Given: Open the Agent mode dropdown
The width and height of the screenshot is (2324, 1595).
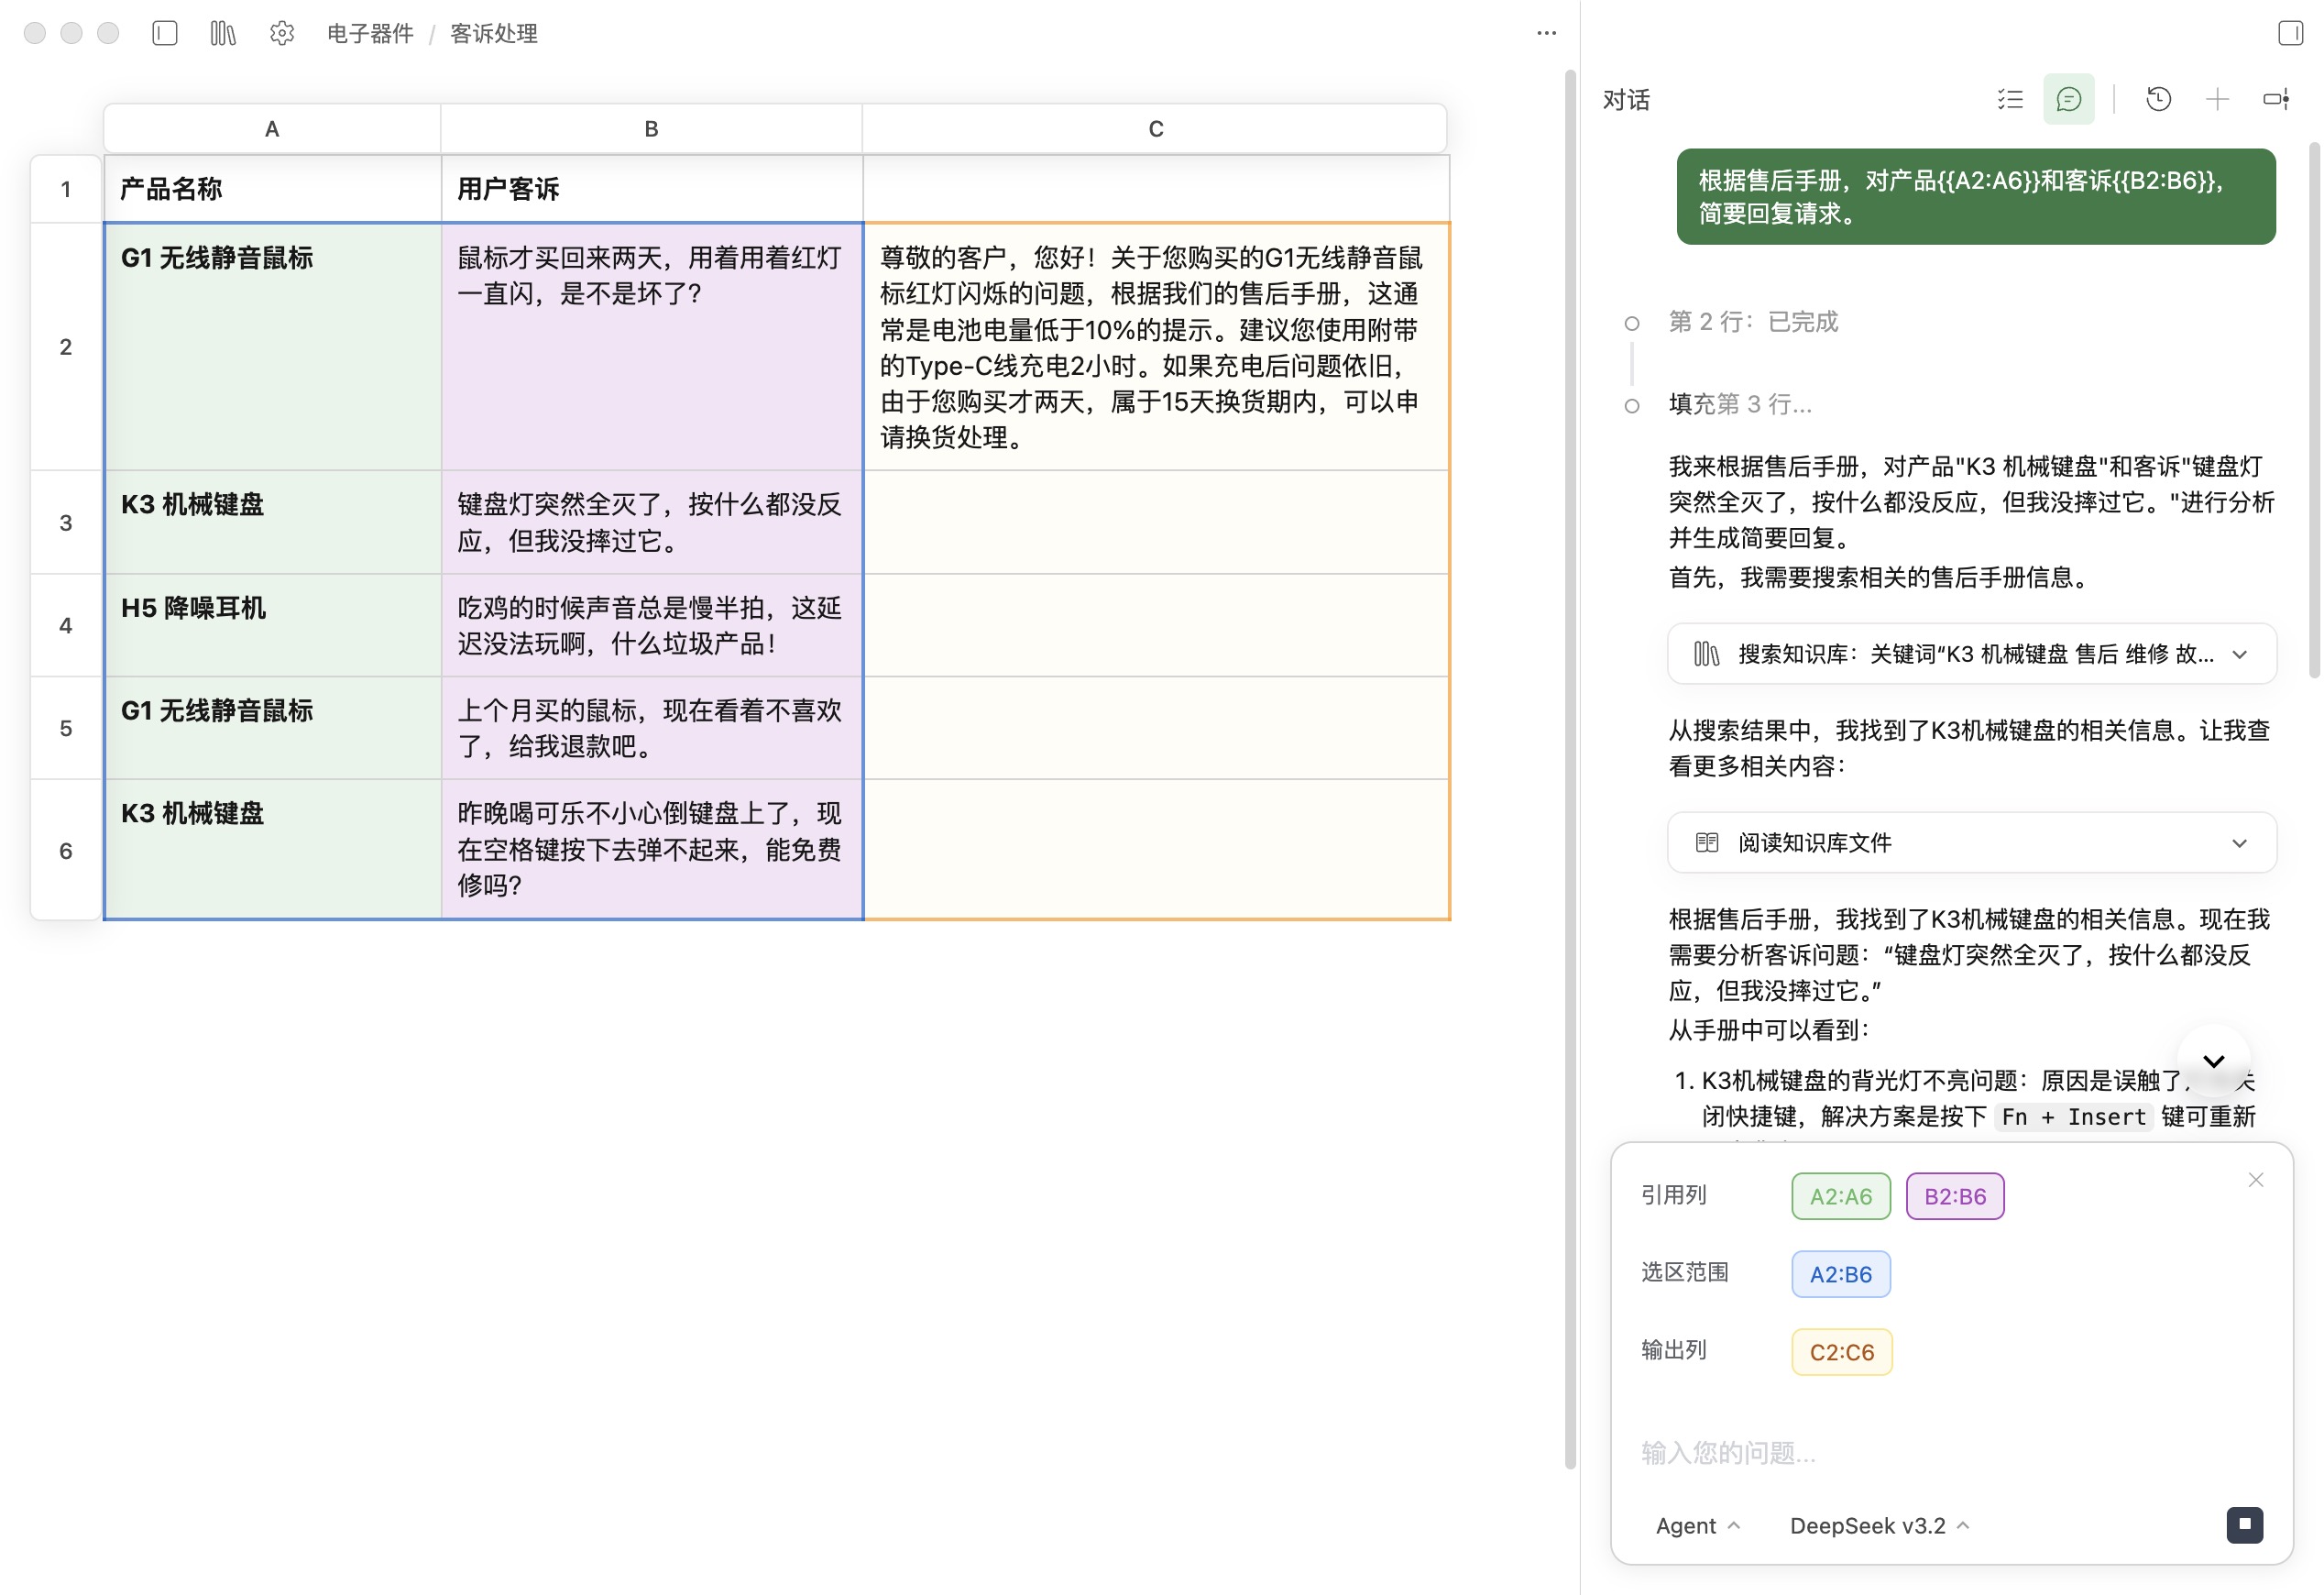Looking at the screenshot, I should (x=1697, y=1525).
